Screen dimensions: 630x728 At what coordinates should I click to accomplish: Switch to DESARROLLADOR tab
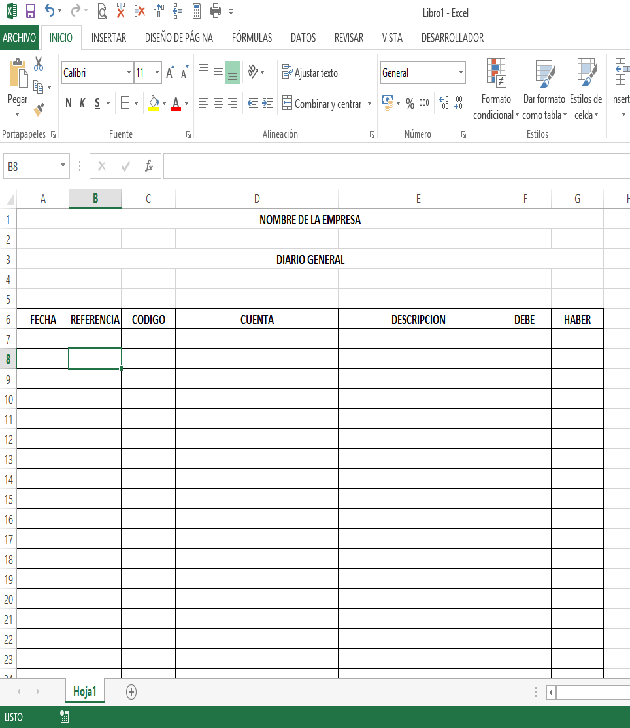pyautogui.click(x=453, y=38)
